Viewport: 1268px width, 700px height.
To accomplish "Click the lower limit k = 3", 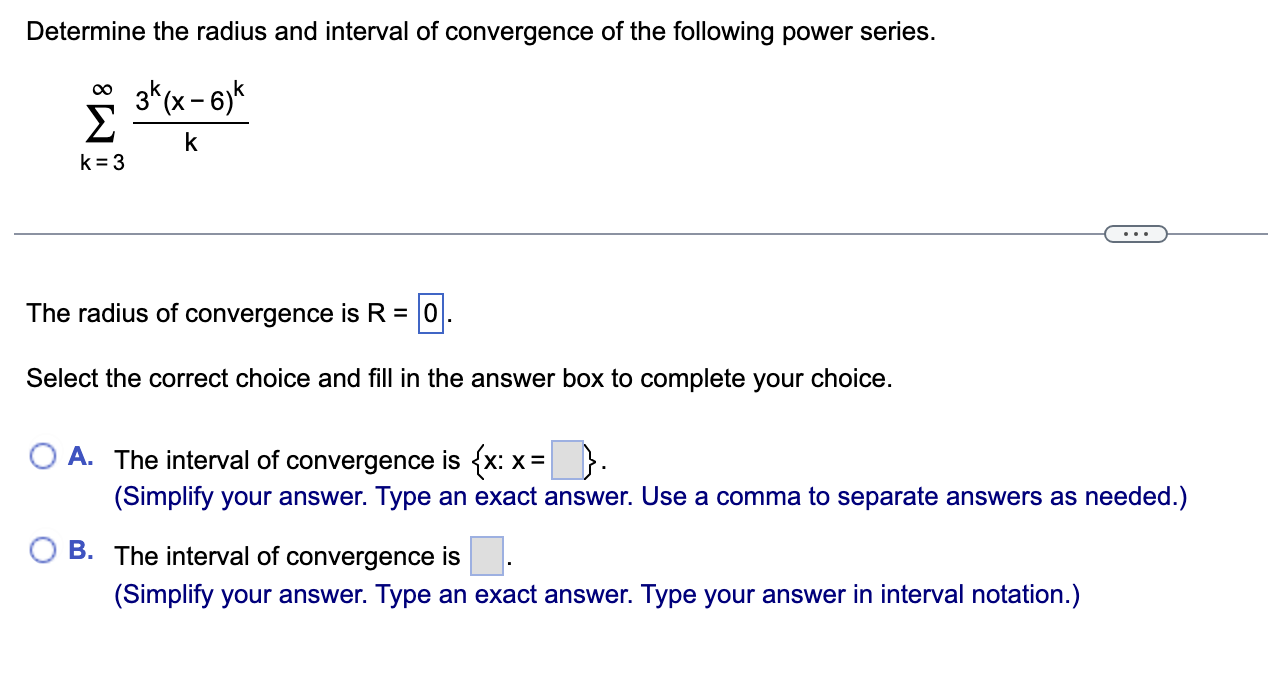I will [101, 163].
